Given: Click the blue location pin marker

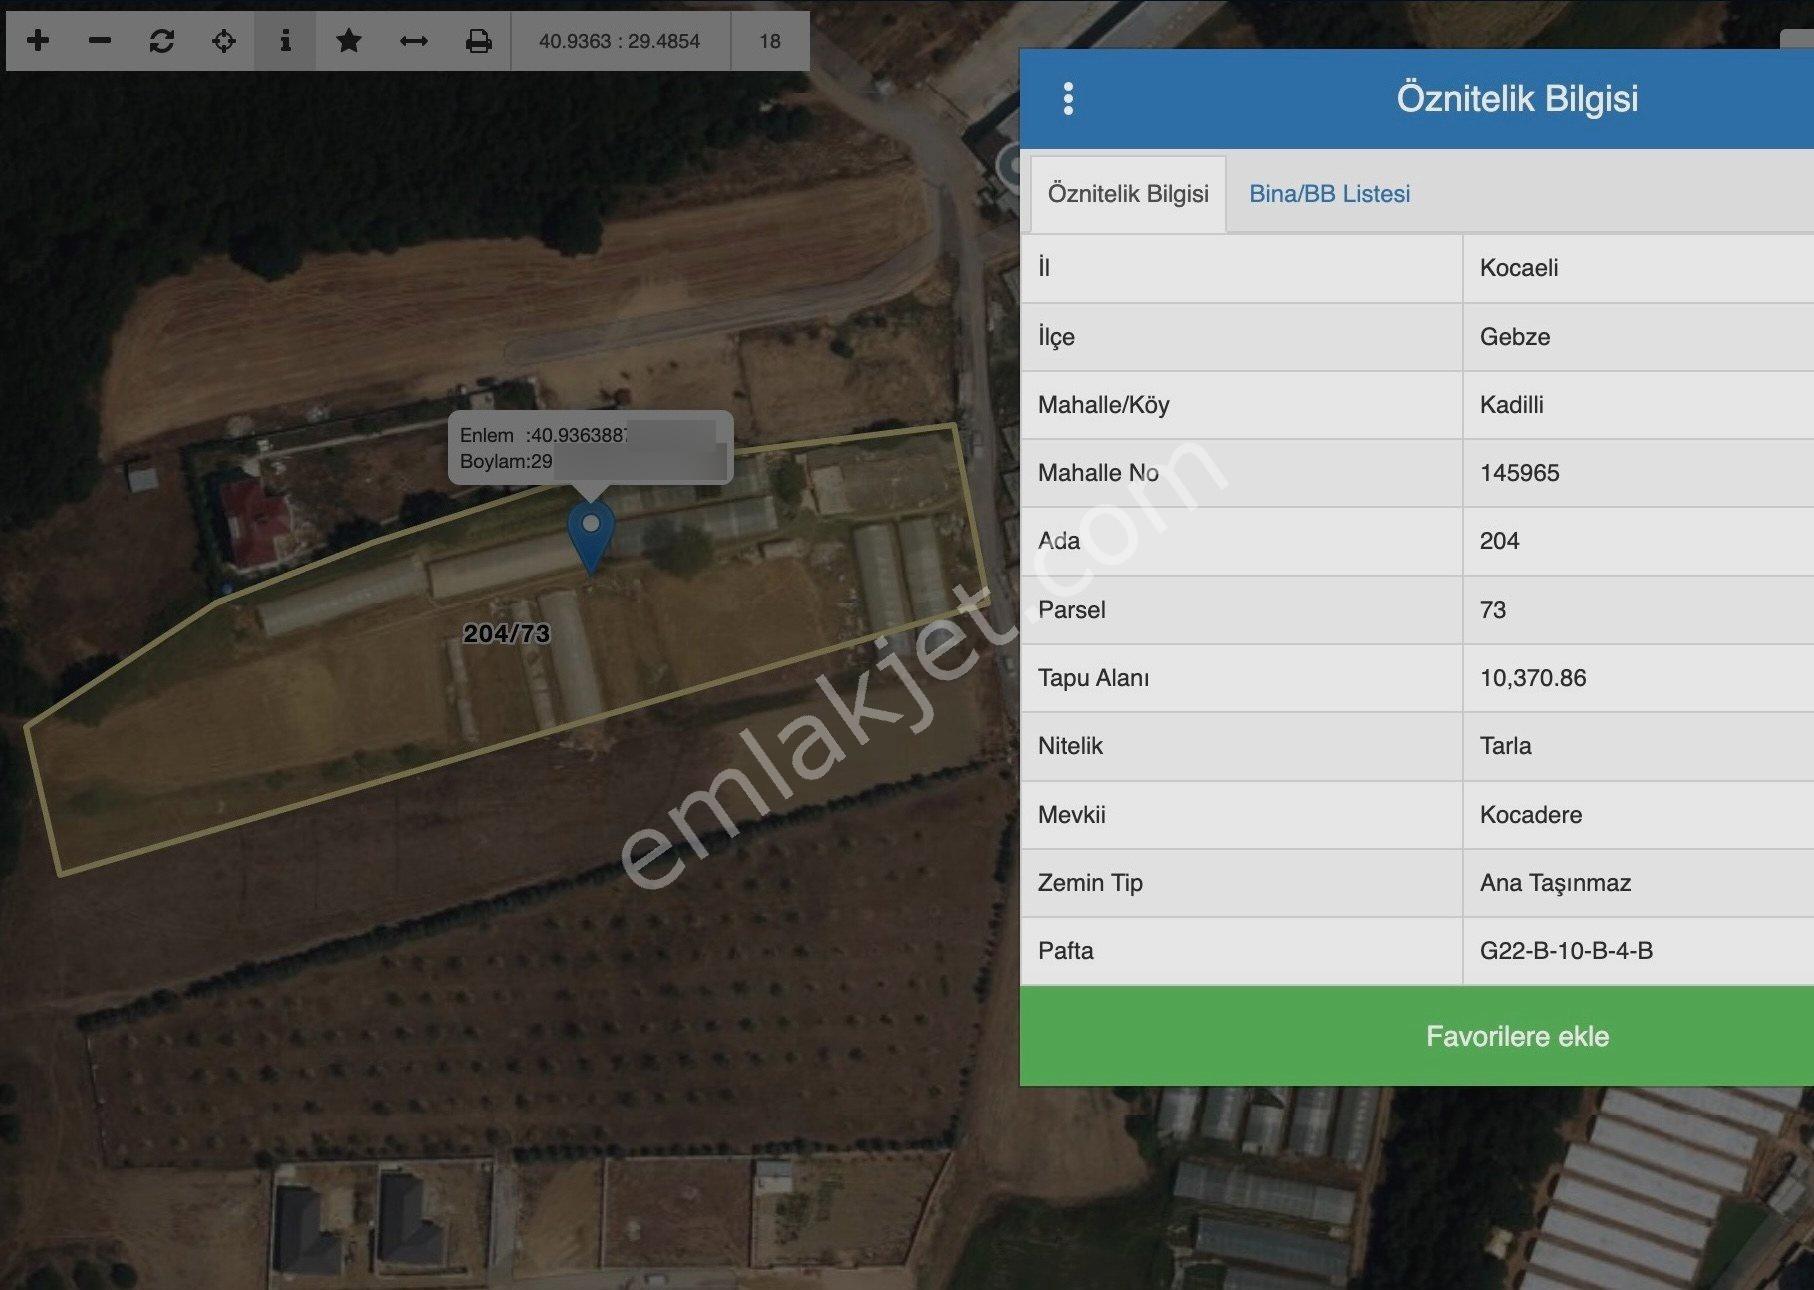Looking at the screenshot, I should pos(591,537).
